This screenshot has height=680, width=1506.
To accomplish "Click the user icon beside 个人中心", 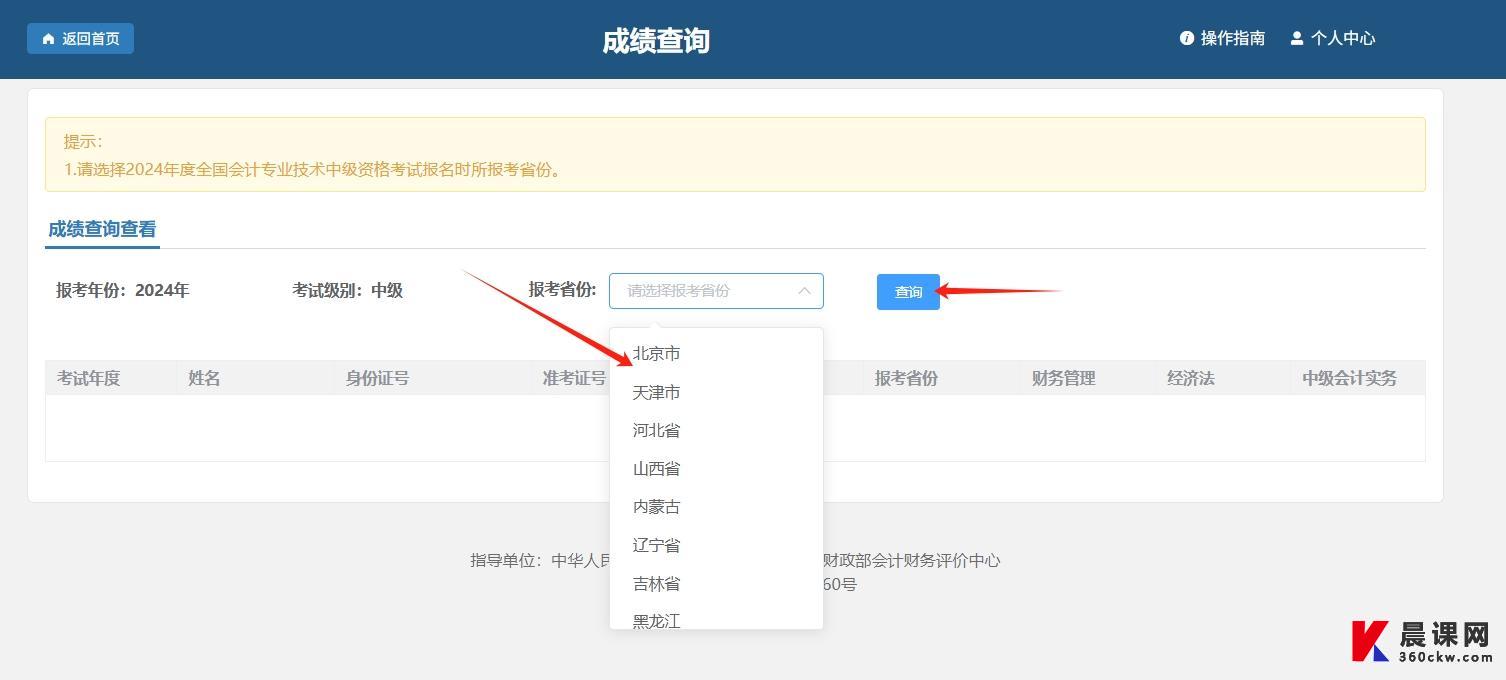I will 1297,38.
